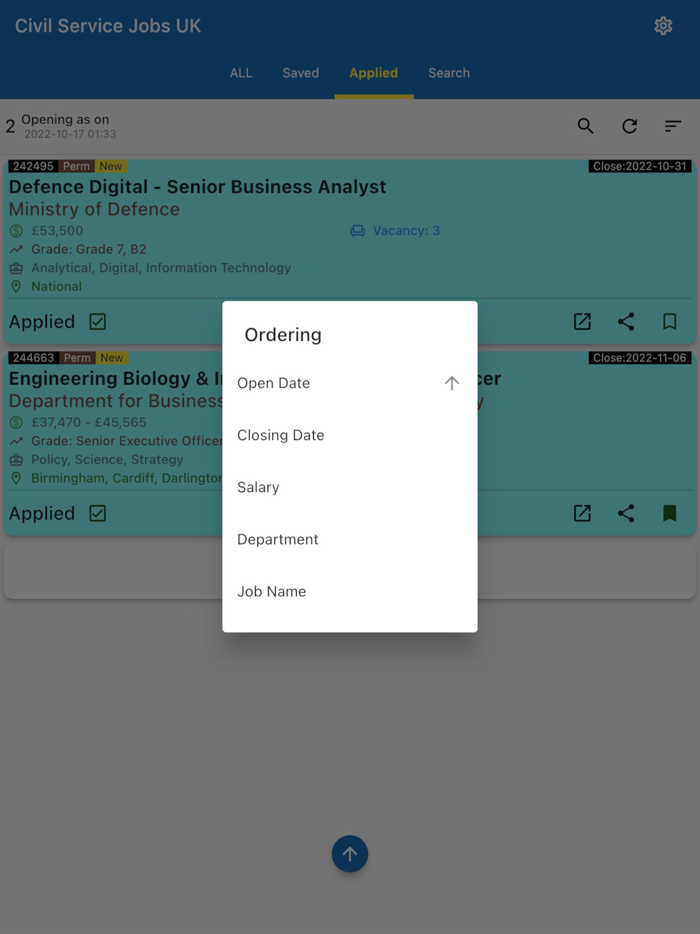Click Ministry of Defence department name
This screenshot has width=700, height=934.
point(94,209)
